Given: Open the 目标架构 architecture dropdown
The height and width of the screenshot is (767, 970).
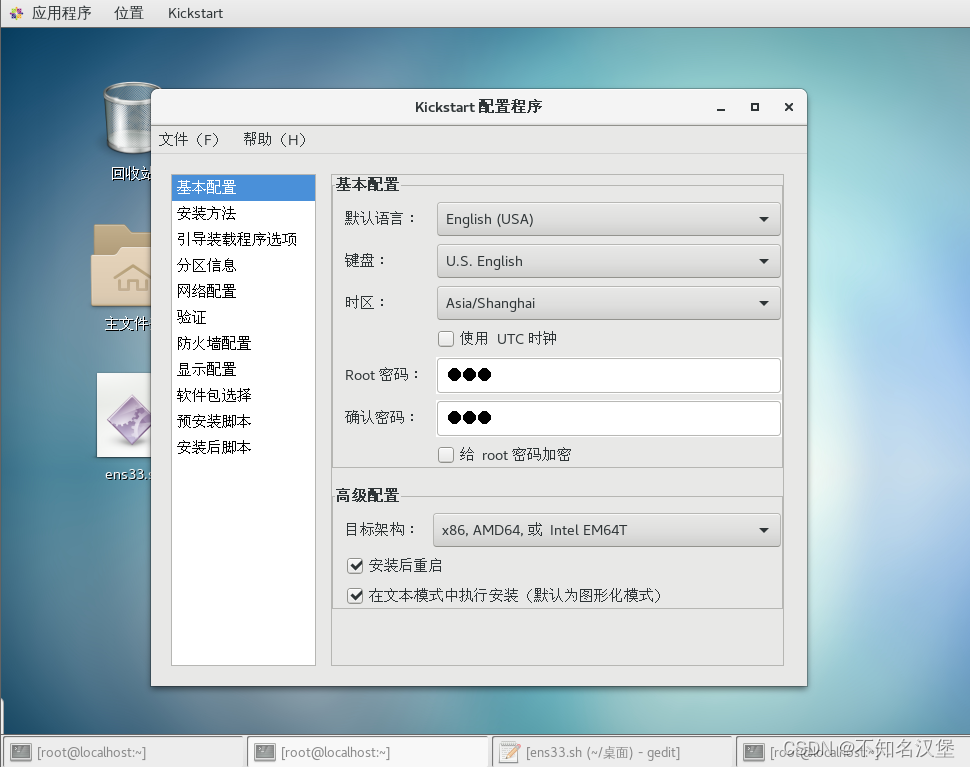Looking at the screenshot, I should tap(606, 530).
